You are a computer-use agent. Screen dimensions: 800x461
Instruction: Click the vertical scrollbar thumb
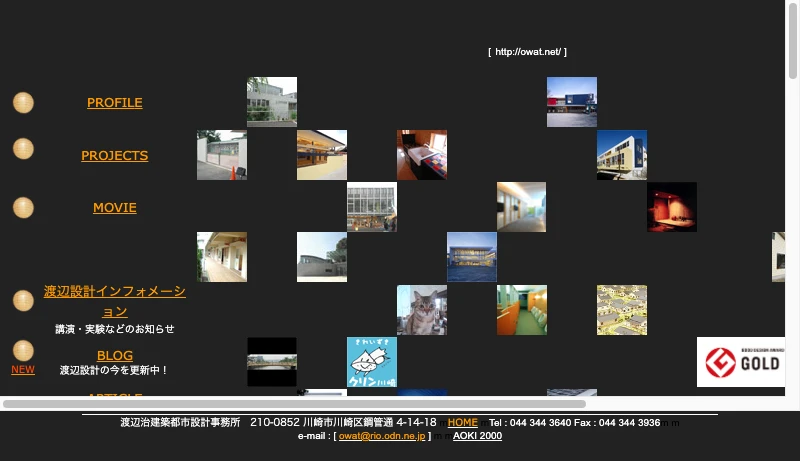point(792,40)
